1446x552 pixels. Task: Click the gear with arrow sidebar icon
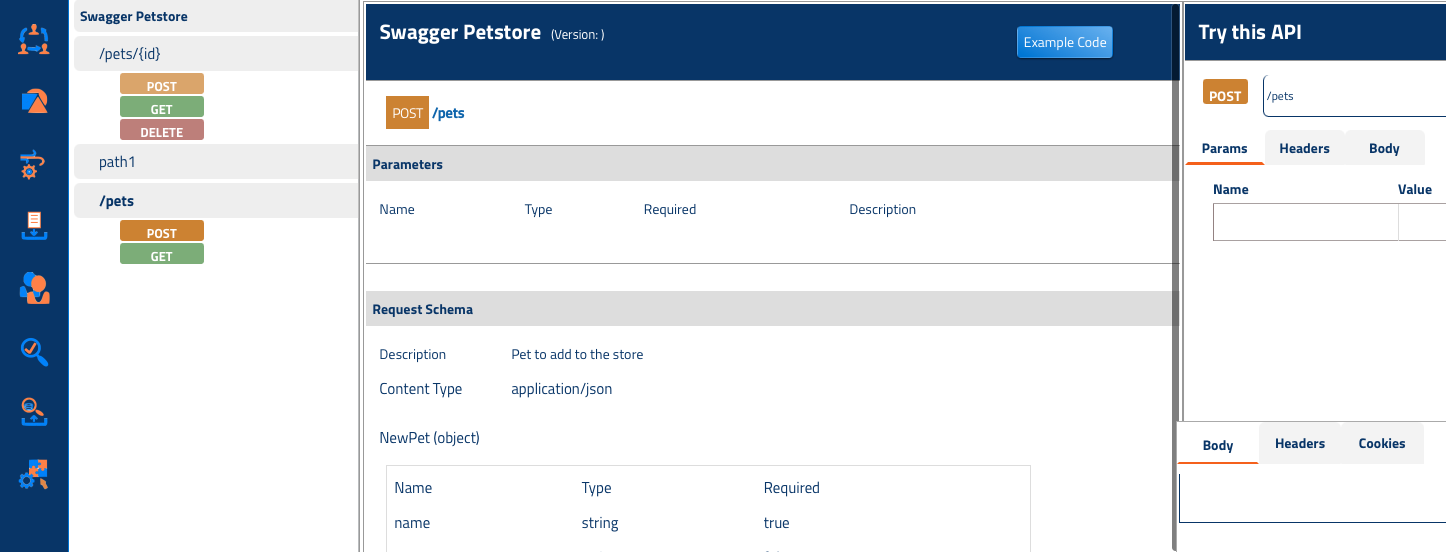tap(34, 164)
